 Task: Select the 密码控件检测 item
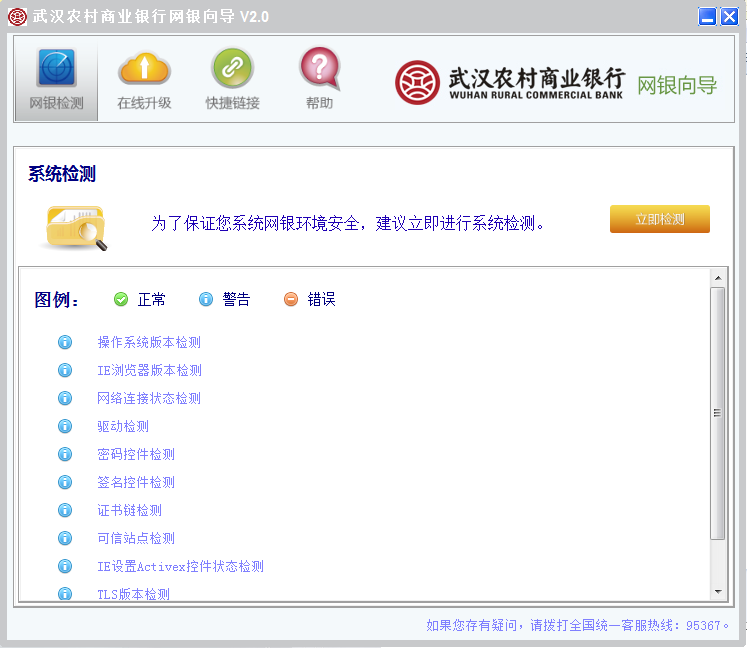(x=136, y=454)
